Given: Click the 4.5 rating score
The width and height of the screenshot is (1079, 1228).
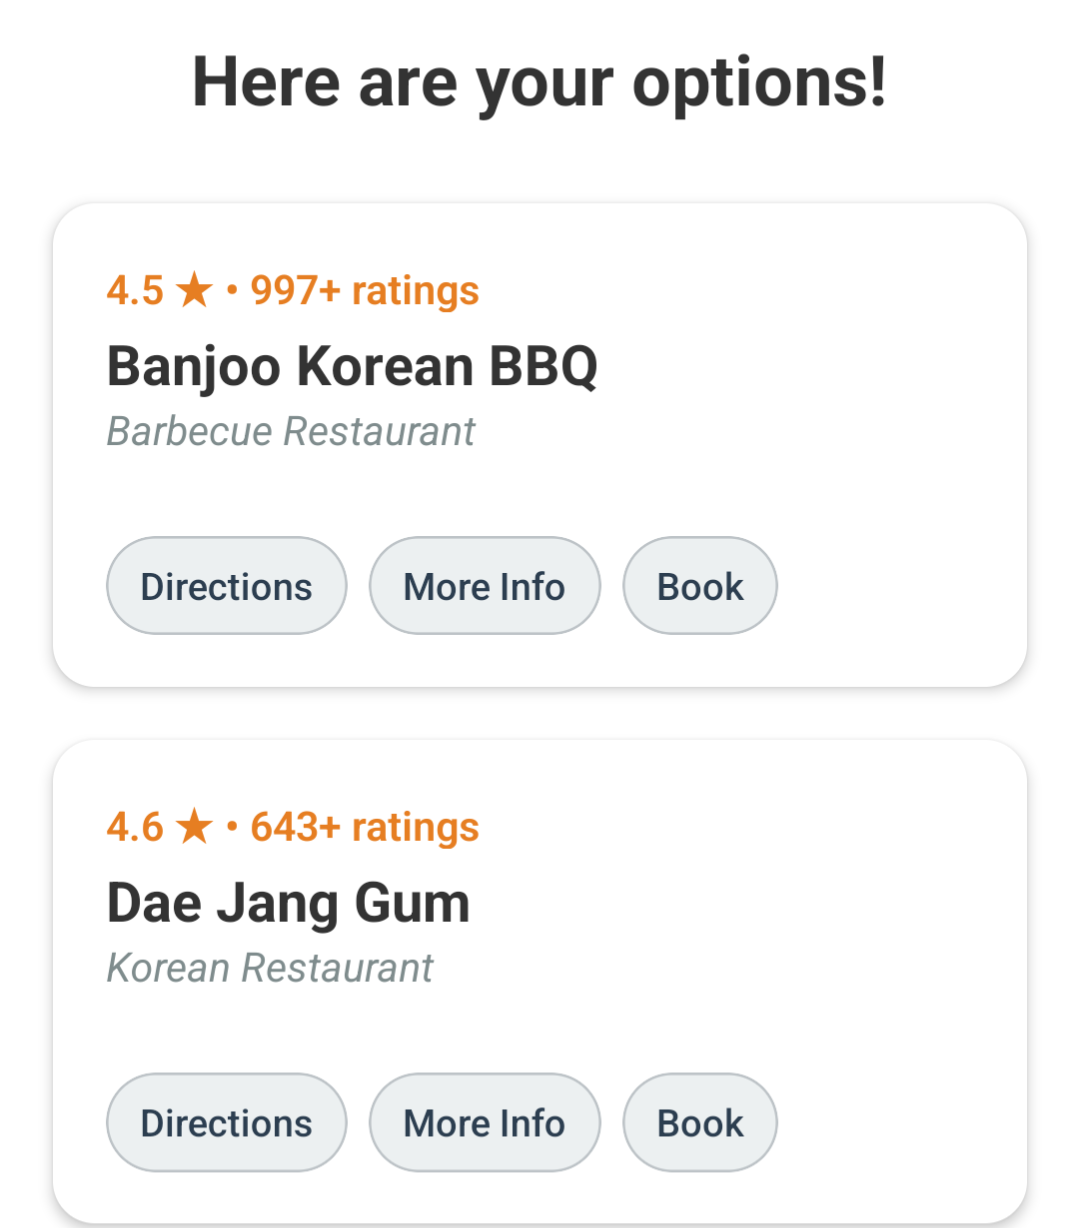Looking at the screenshot, I should [135, 291].
